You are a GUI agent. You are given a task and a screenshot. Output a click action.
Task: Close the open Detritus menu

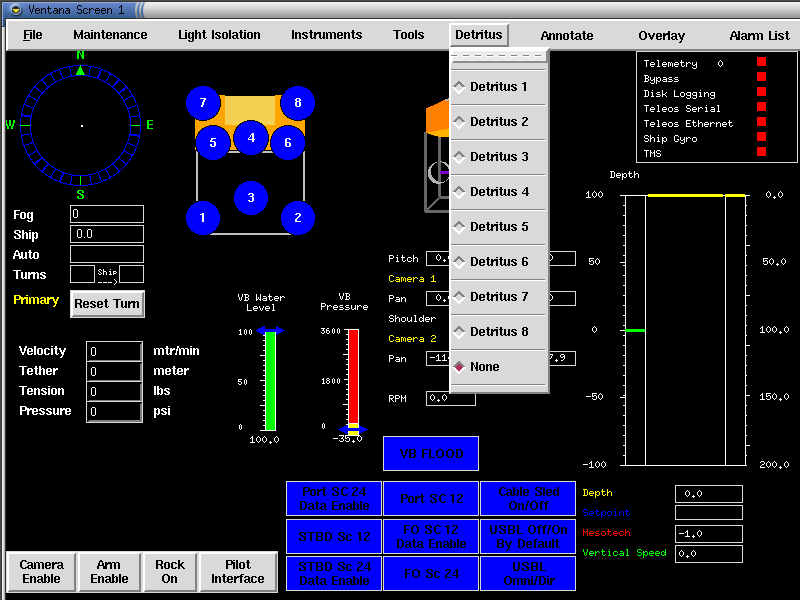point(479,35)
